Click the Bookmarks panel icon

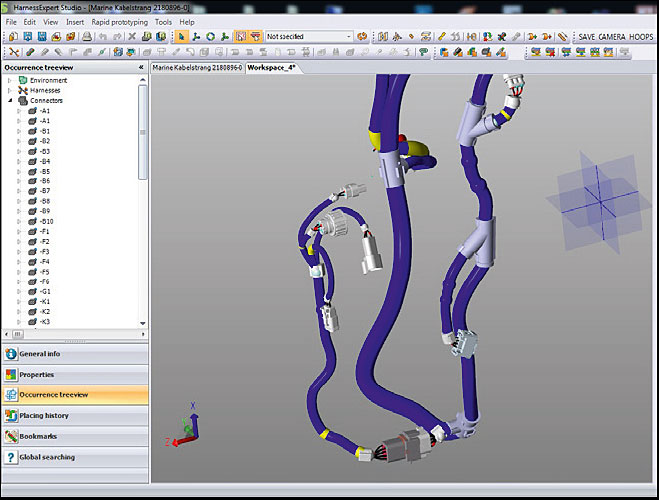tap(11, 437)
